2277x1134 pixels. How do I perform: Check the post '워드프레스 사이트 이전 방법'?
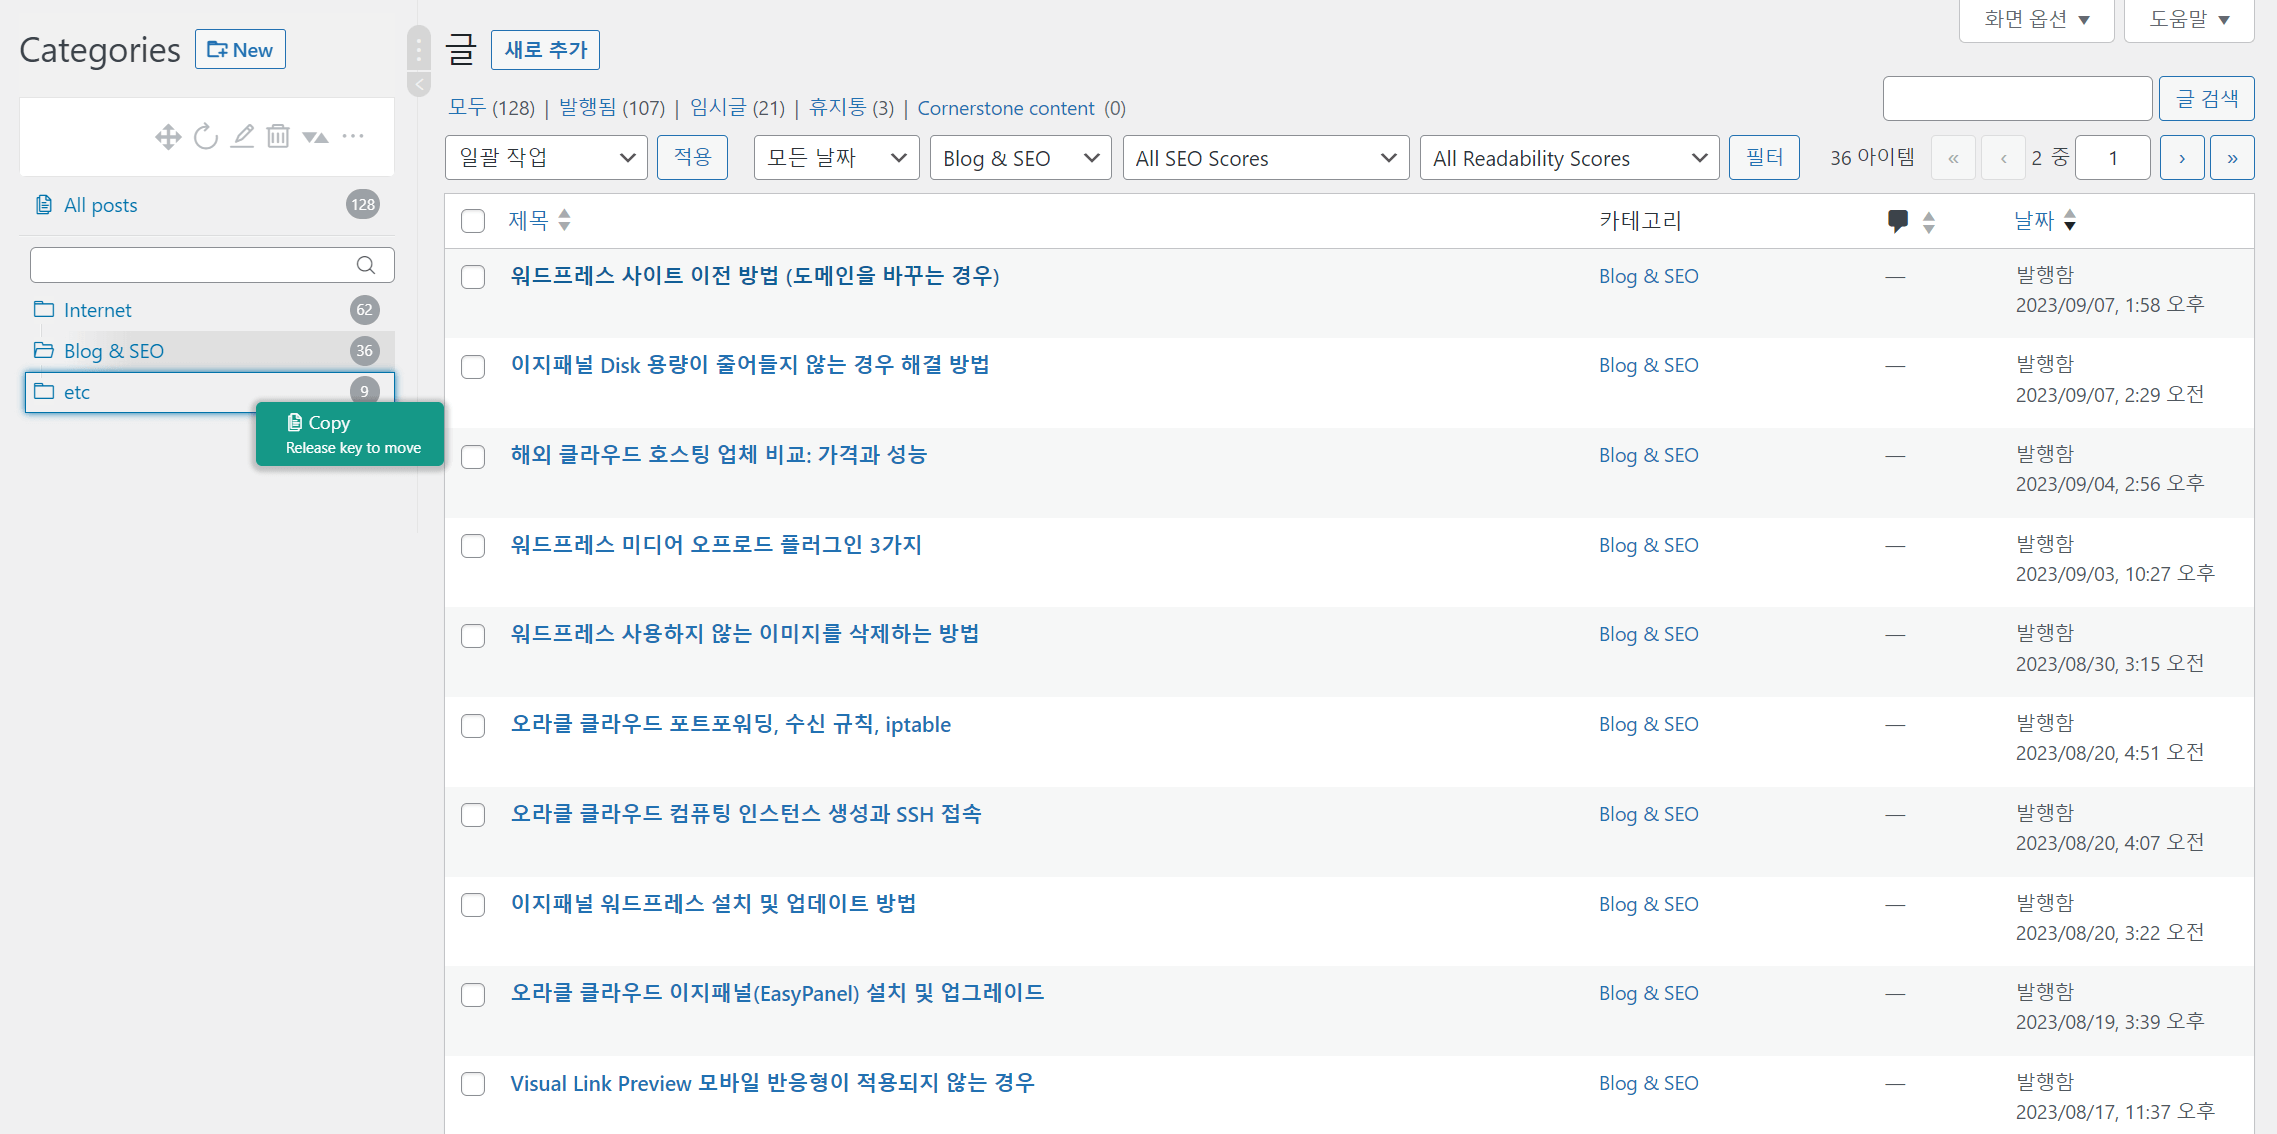pos(473,277)
